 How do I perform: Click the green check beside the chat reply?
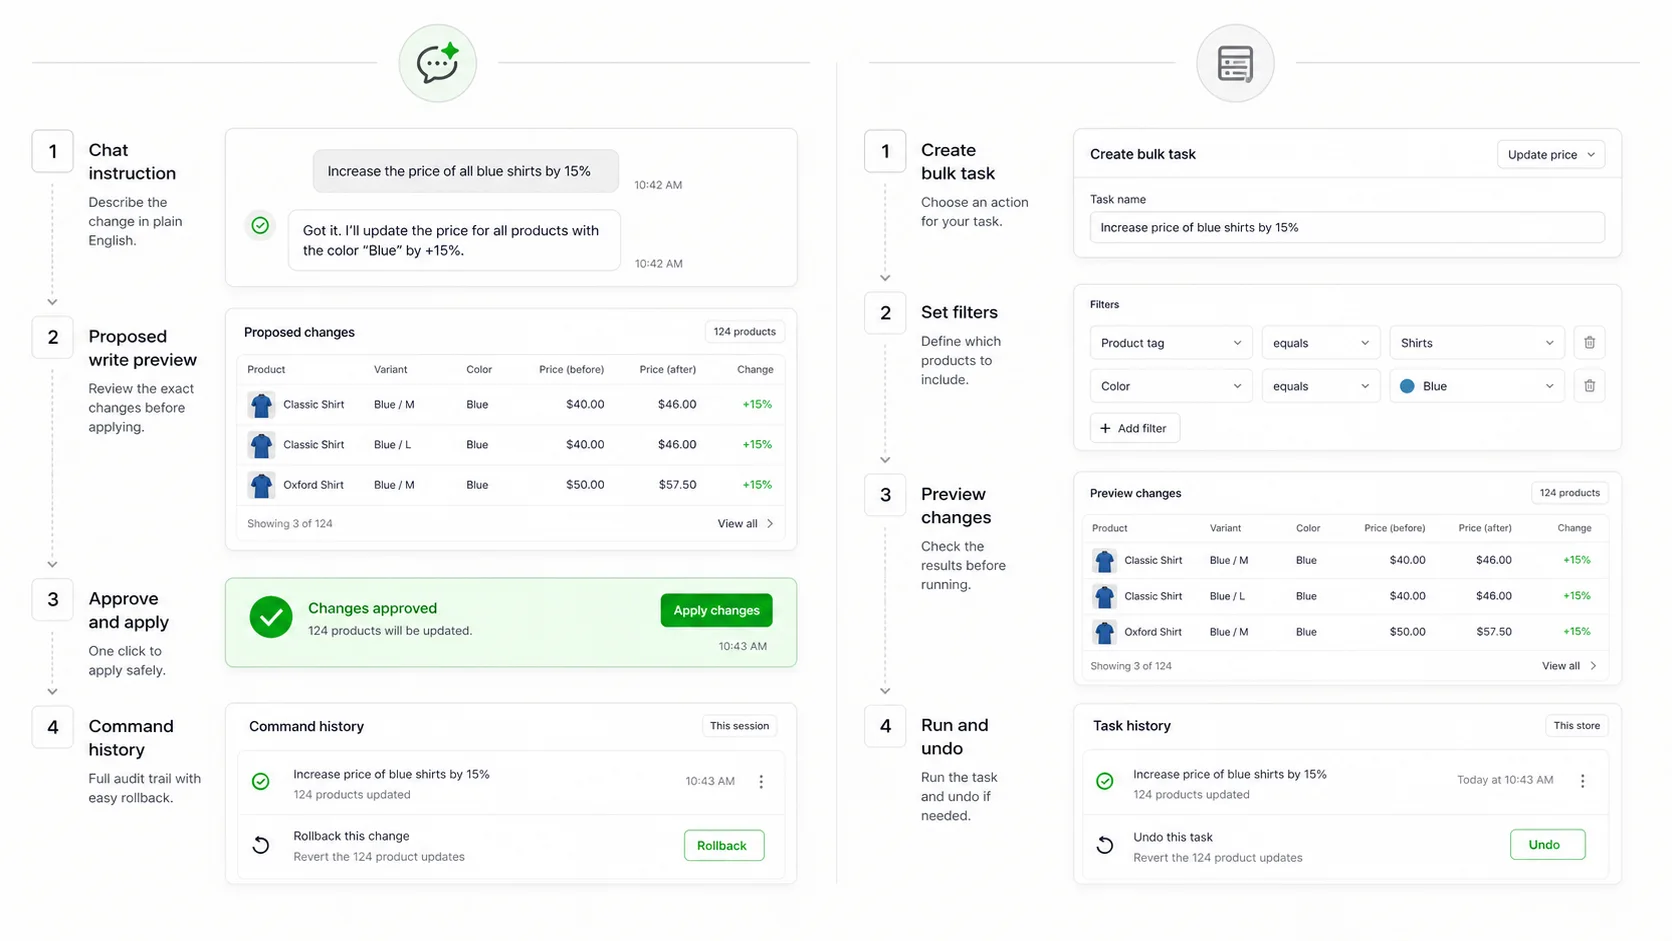pyautogui.click(x=260, y=226)
